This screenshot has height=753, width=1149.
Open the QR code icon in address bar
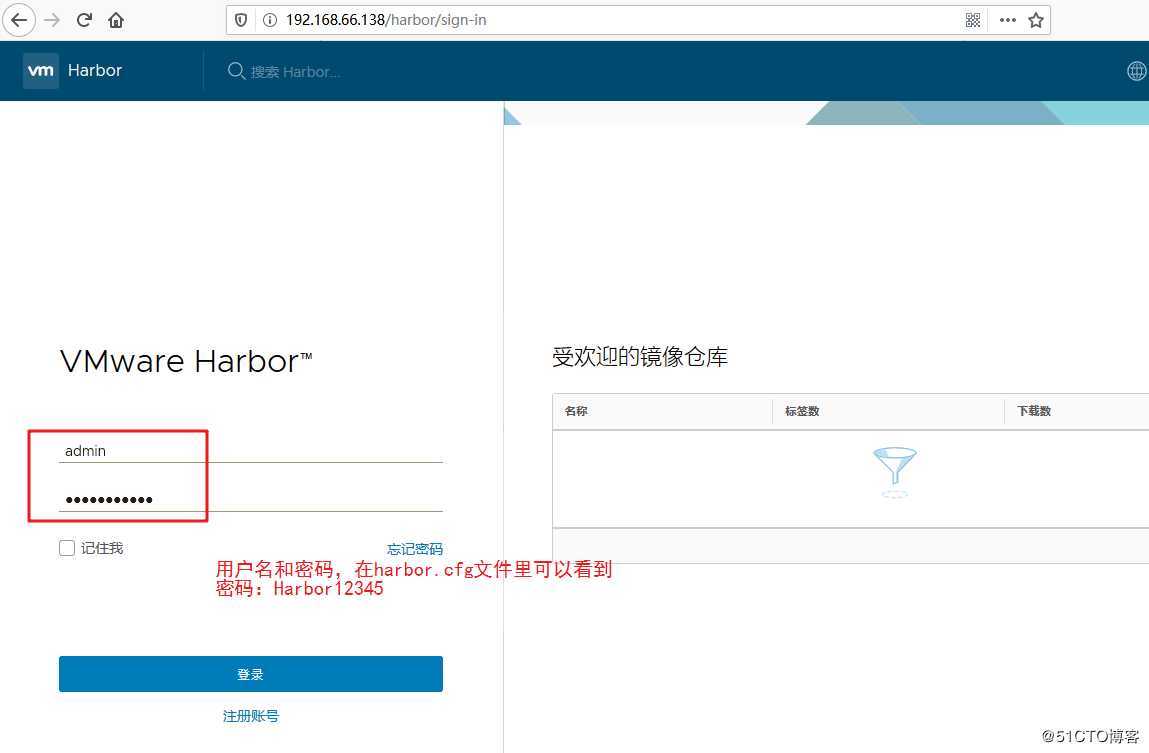click(972, 20)
